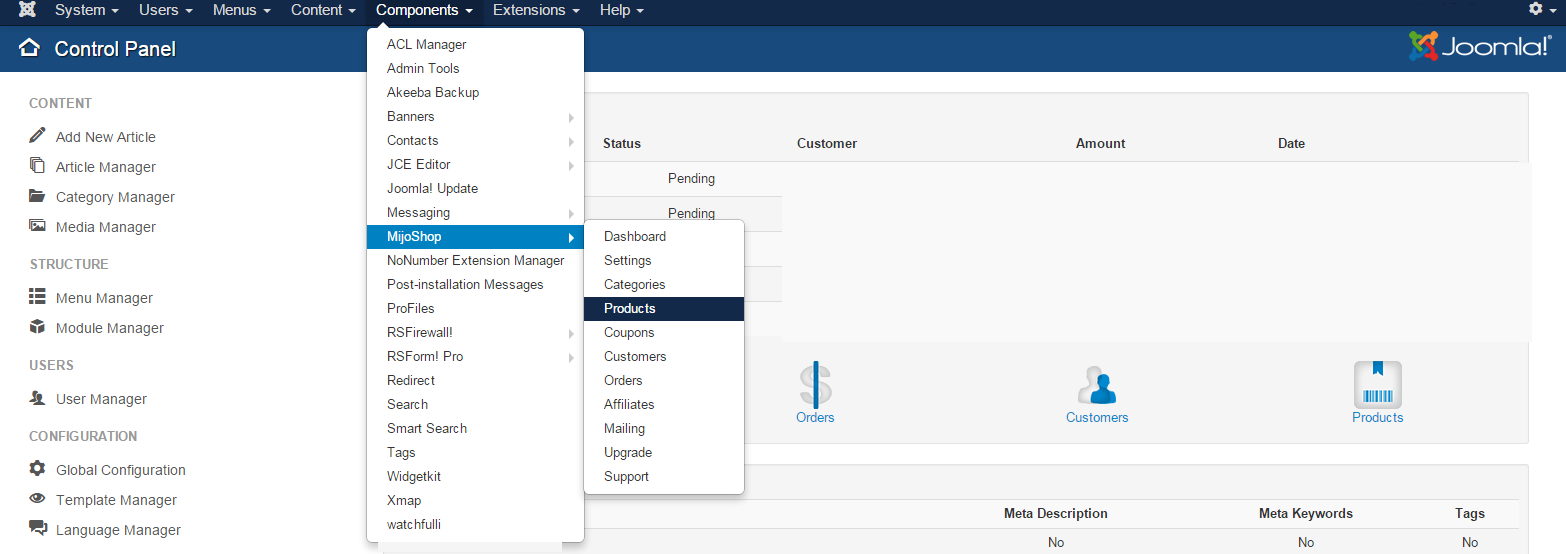
Task: Open the Help dropdown
Action: [621, 10]
